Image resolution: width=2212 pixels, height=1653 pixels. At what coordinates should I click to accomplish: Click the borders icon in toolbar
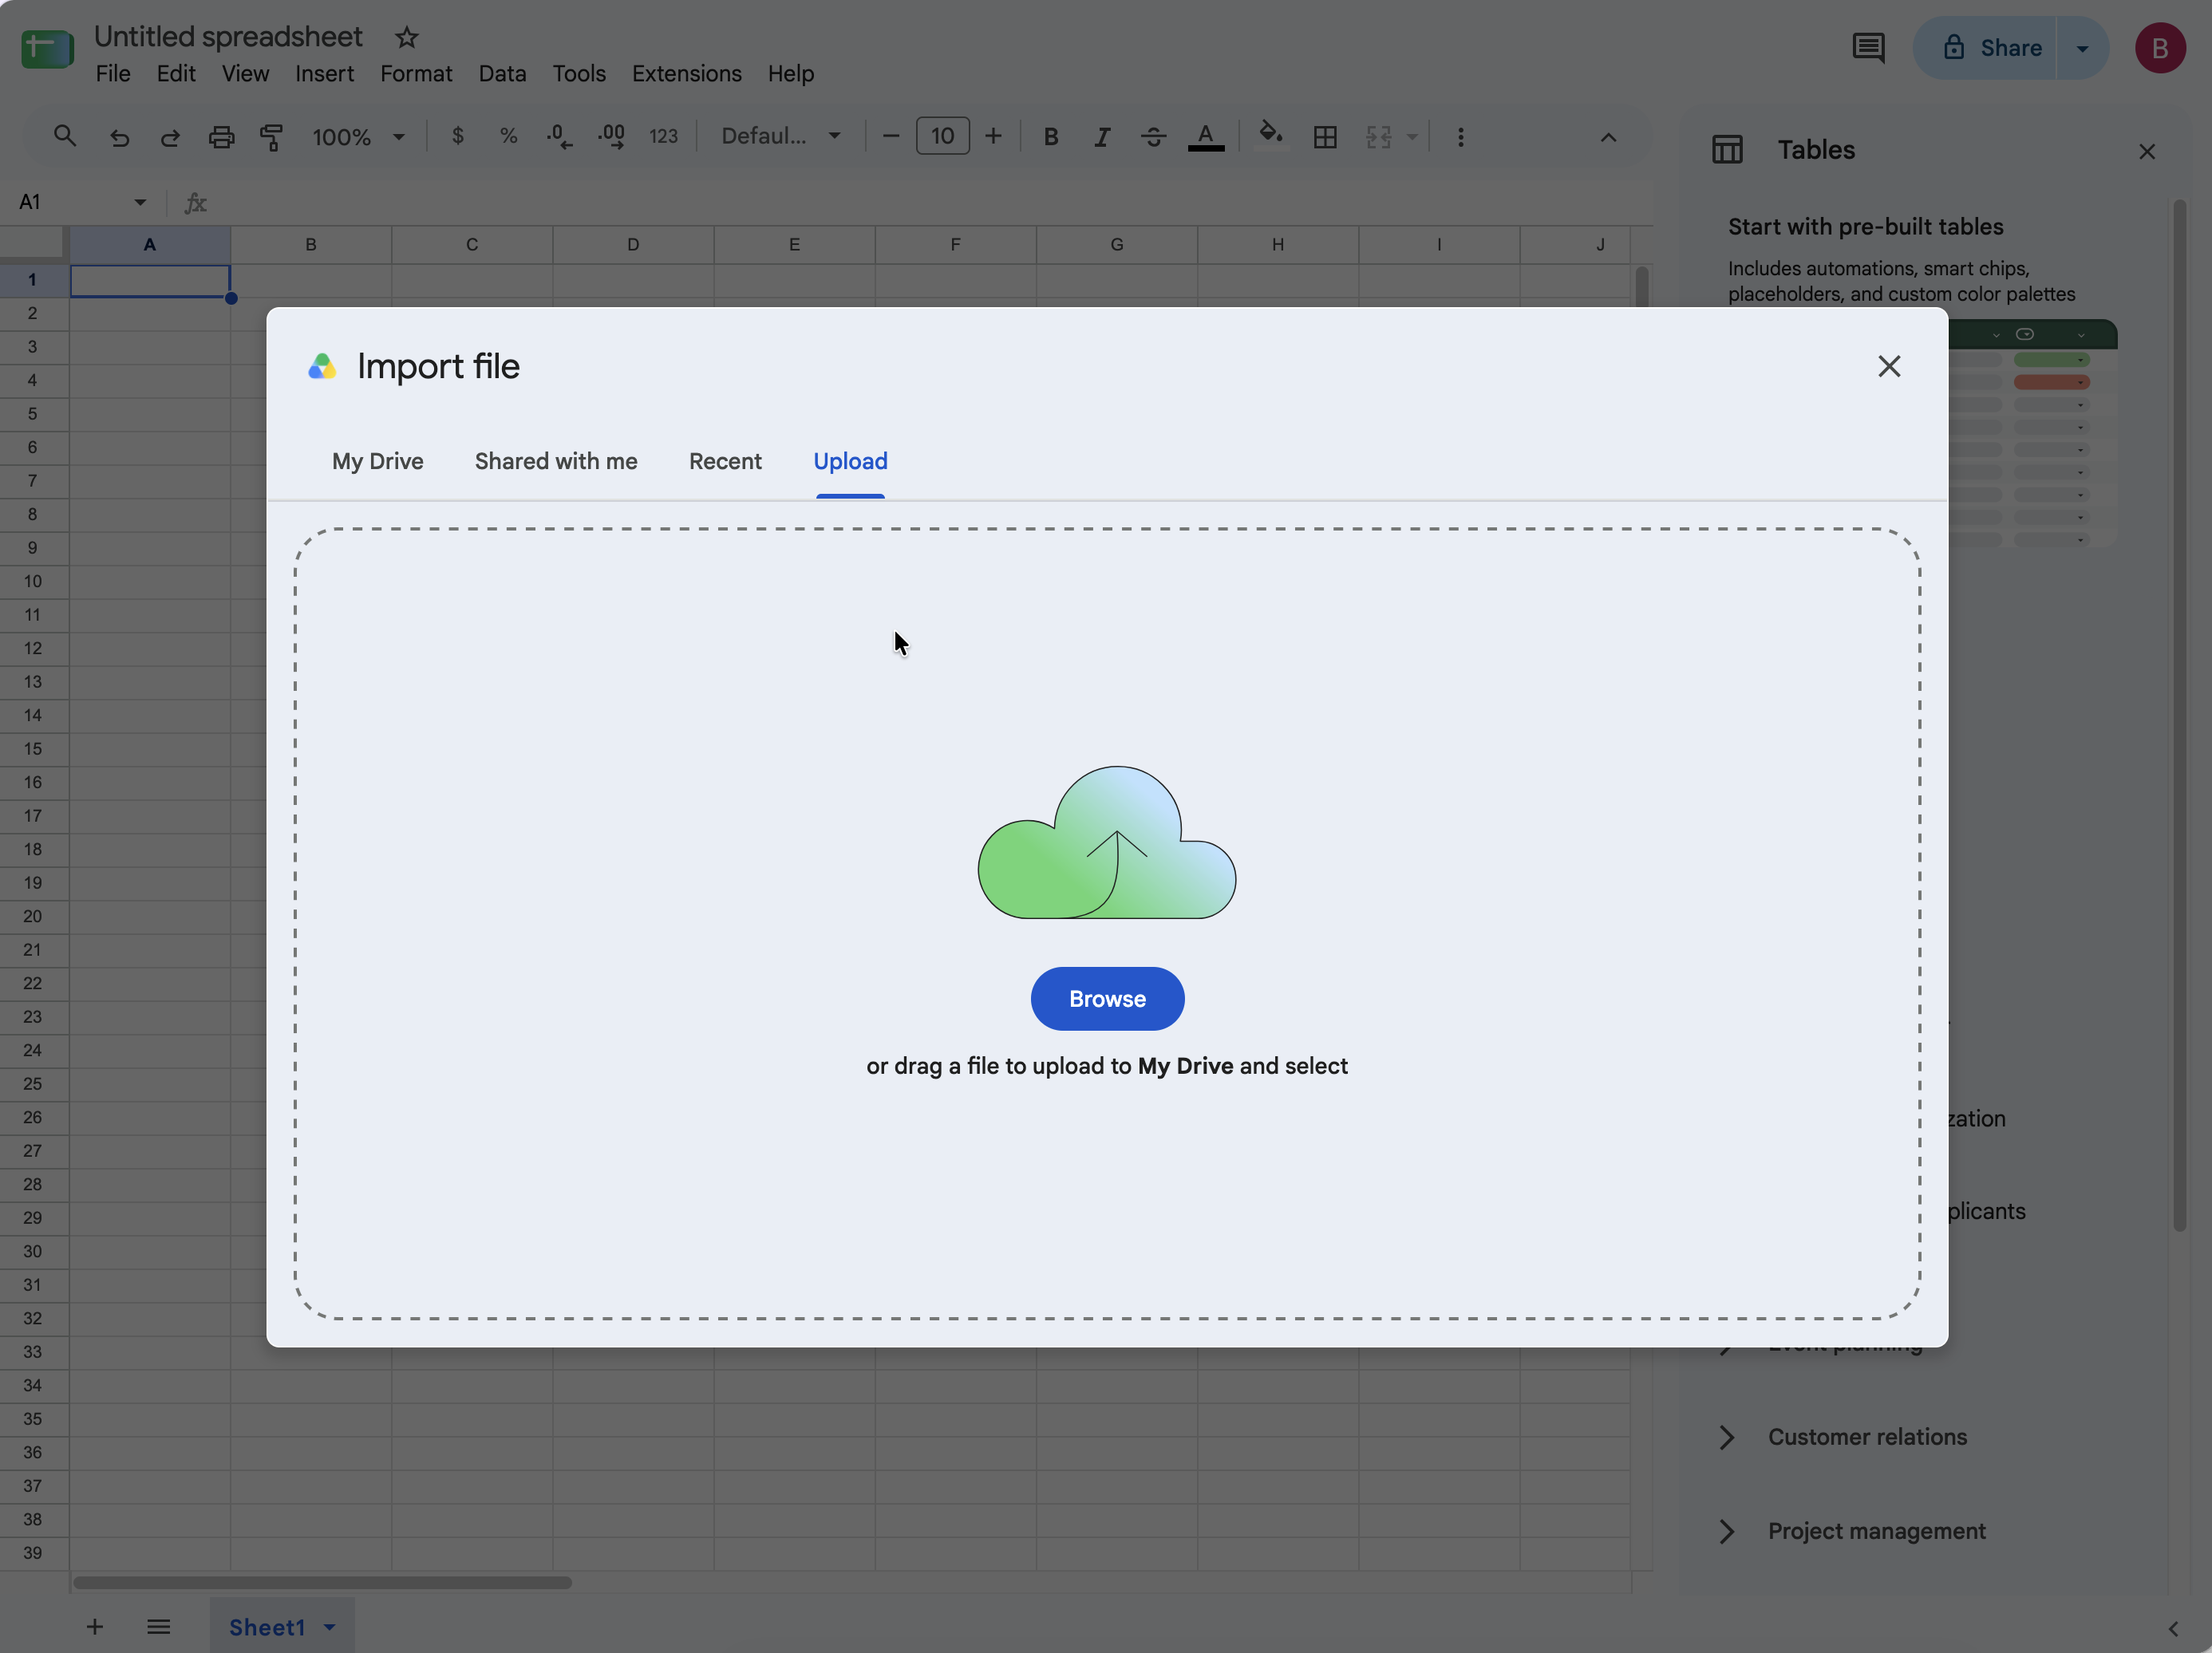1325,137
